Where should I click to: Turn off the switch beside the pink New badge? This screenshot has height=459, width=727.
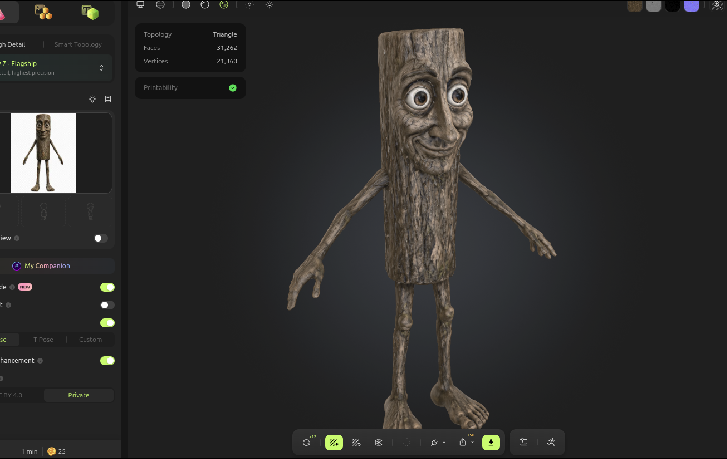pos(108,287)
